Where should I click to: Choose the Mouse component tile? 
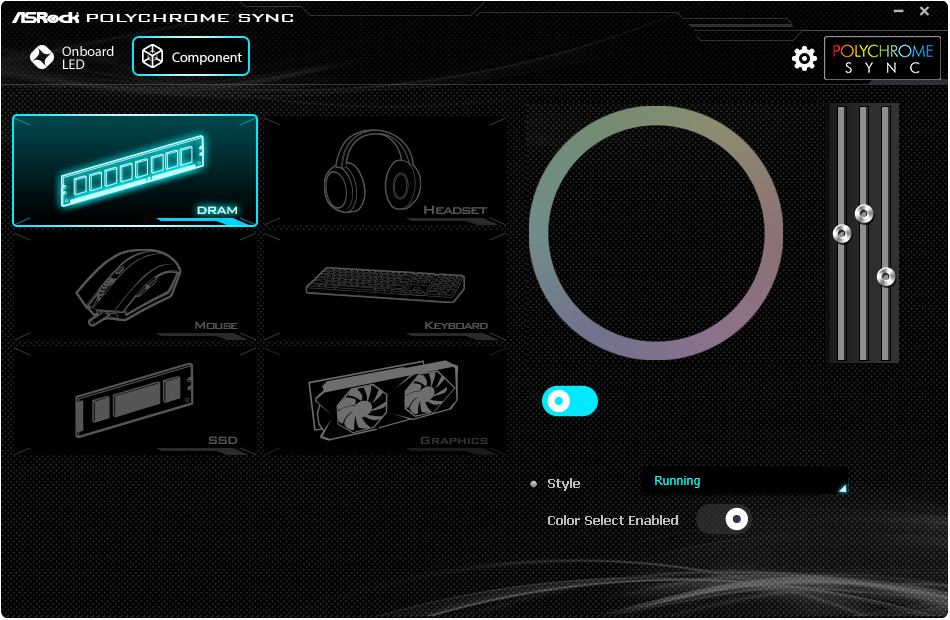tap(135, 285)
